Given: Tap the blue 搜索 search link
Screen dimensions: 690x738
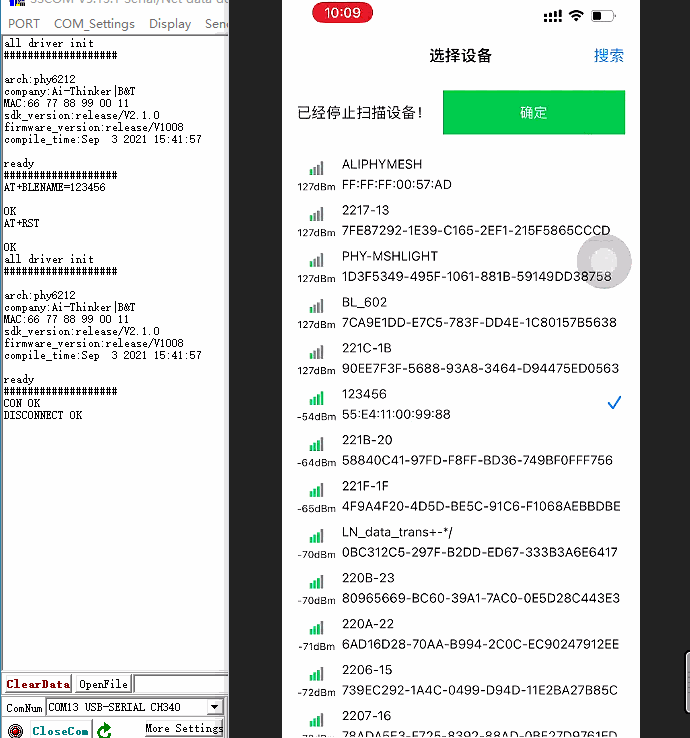Looking at the screenshot, I should tap(609, 56).
